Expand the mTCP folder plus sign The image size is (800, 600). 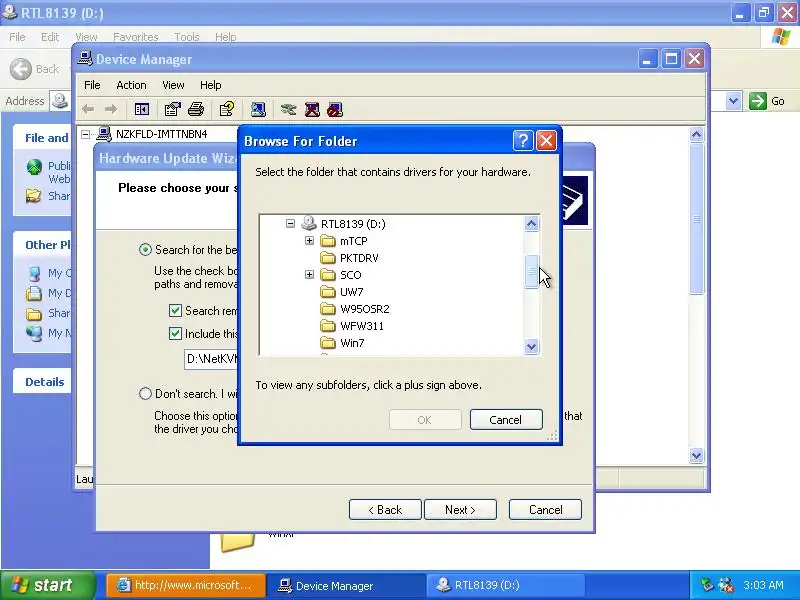click(x=309, y=240)
